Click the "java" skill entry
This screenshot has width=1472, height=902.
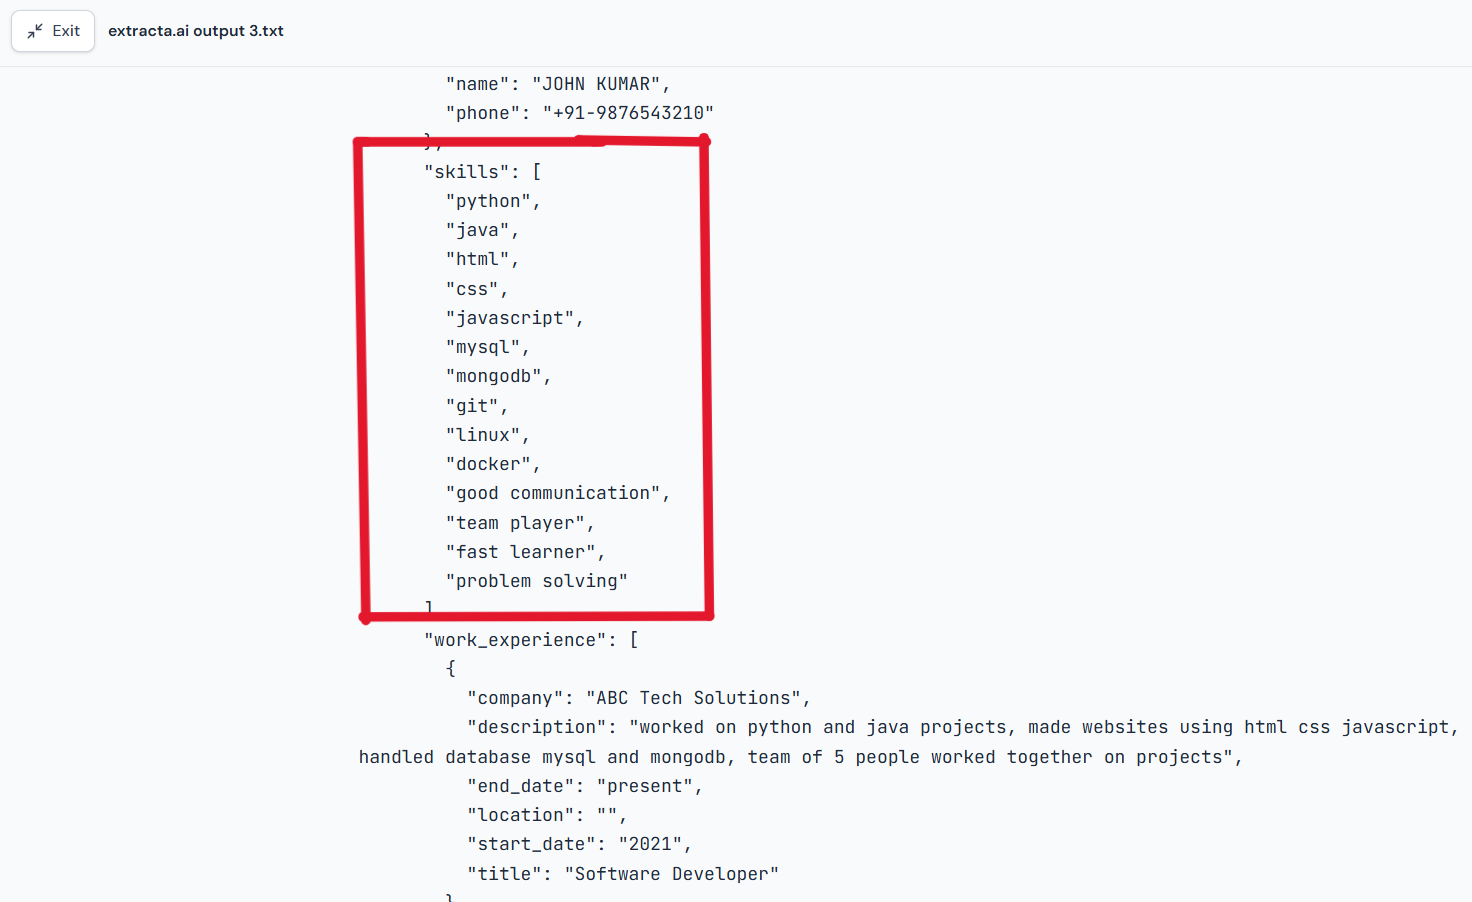478,230
